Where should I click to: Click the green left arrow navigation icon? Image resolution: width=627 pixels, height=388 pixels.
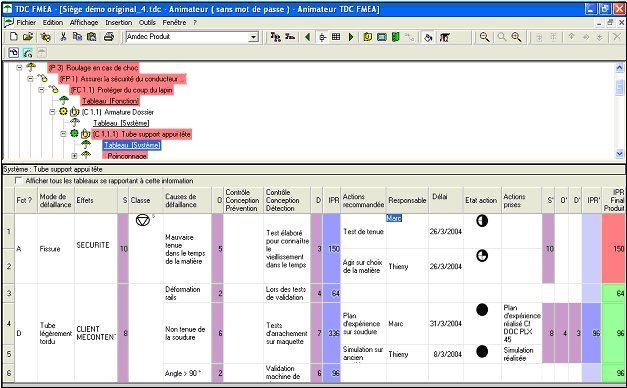[x=308, y=37]
